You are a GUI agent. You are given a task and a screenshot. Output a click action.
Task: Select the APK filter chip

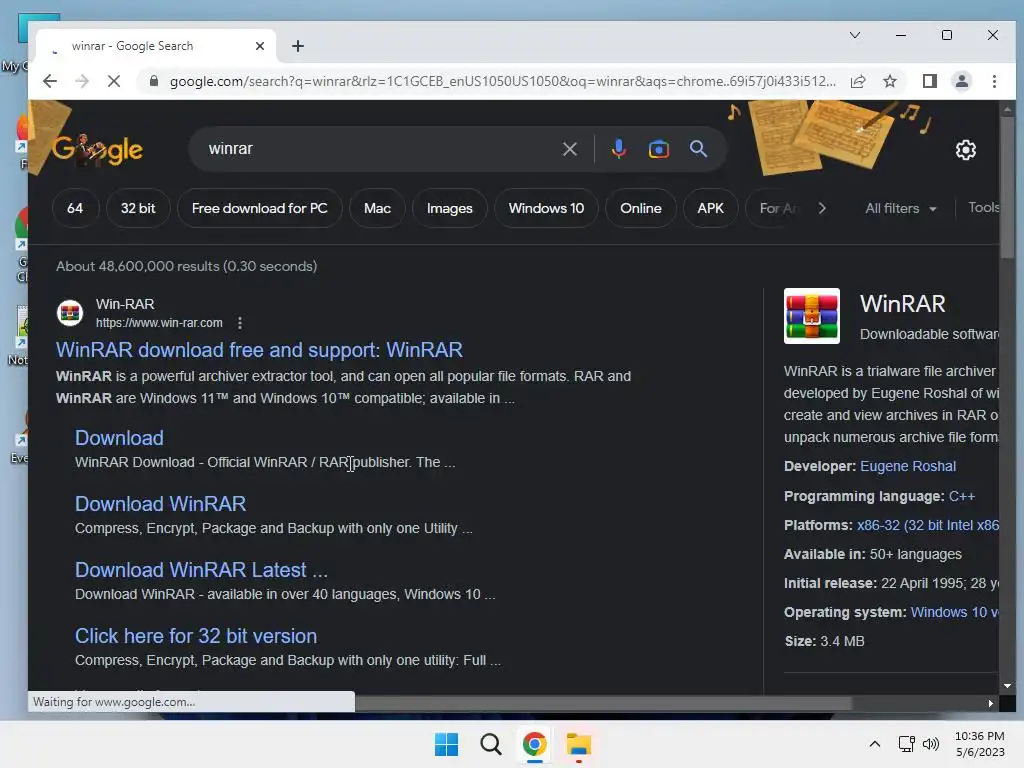pyautogui.click(x=710, y=208)
